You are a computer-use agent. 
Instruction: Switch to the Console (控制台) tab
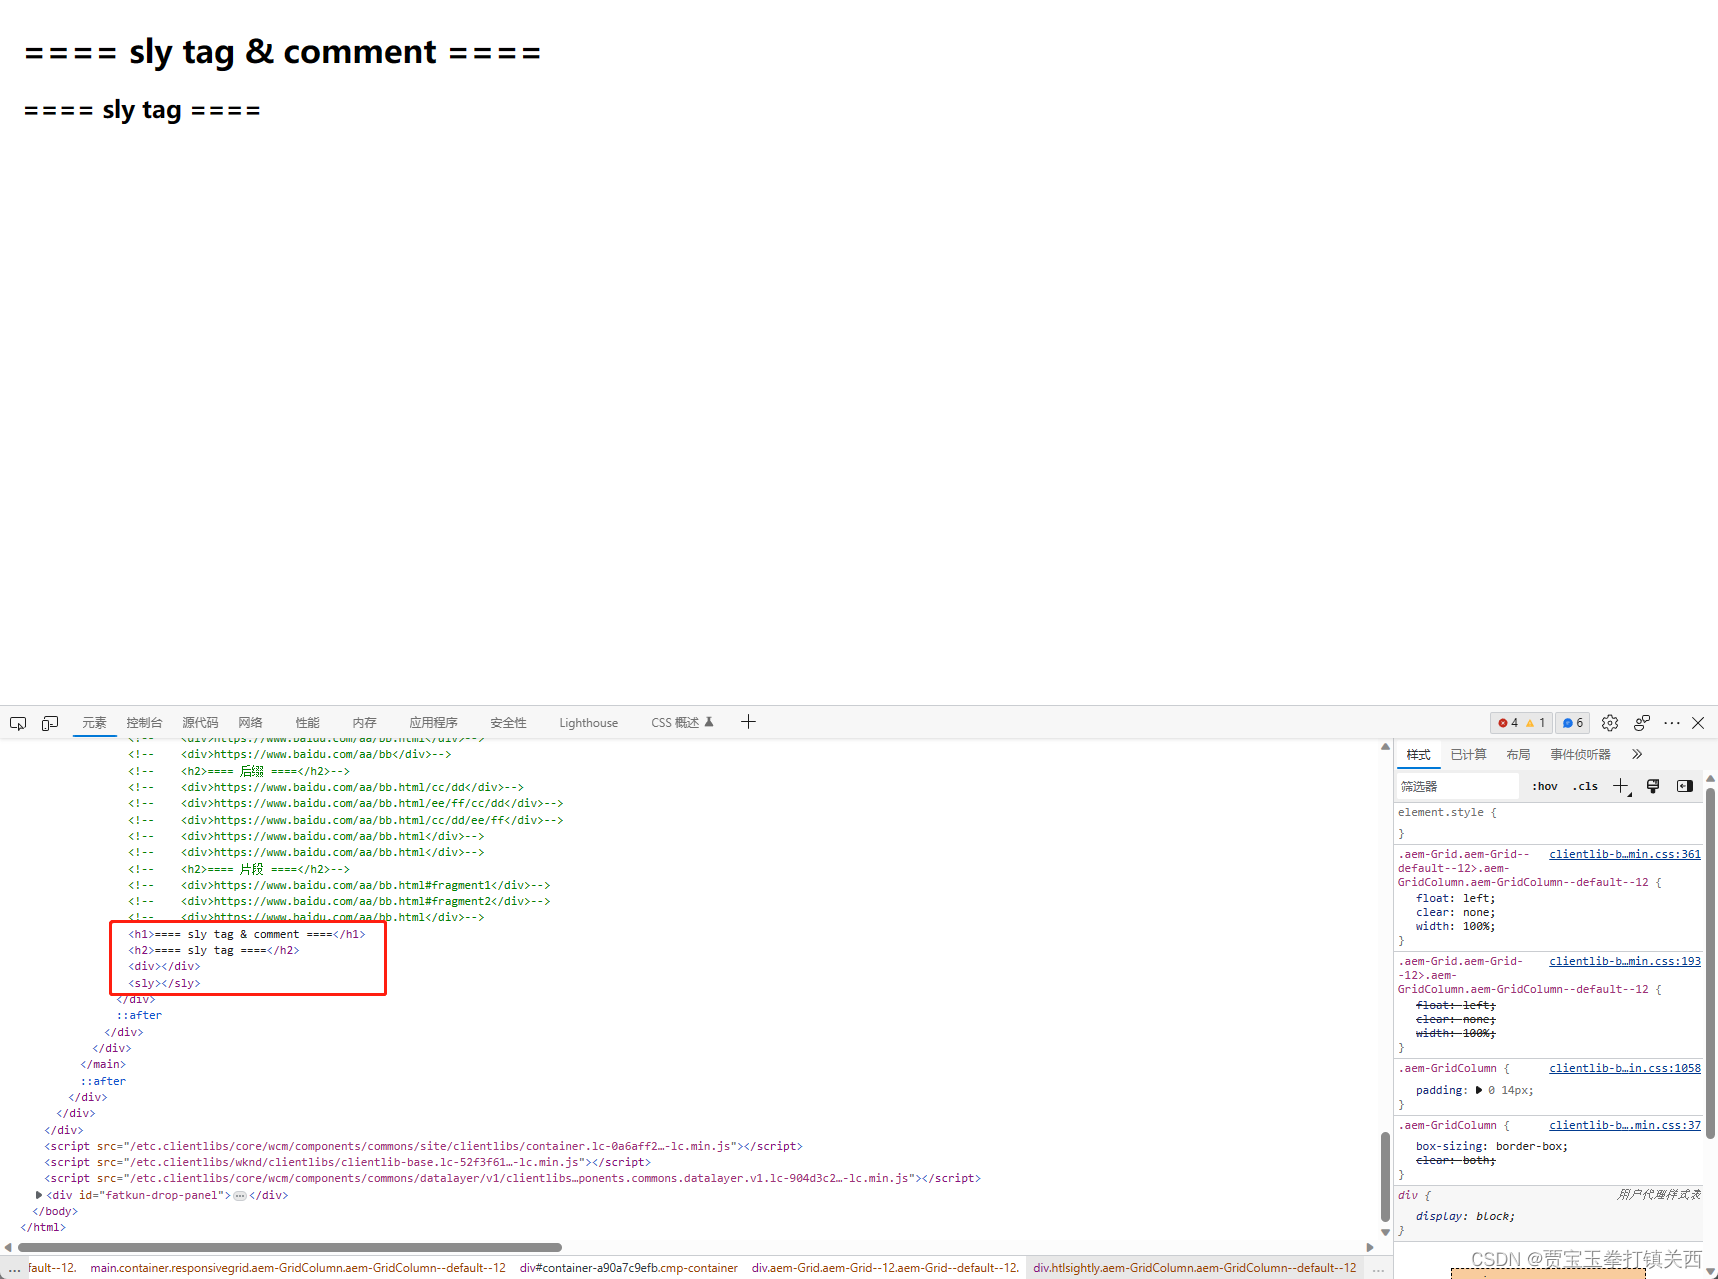(x=144, y=723)
